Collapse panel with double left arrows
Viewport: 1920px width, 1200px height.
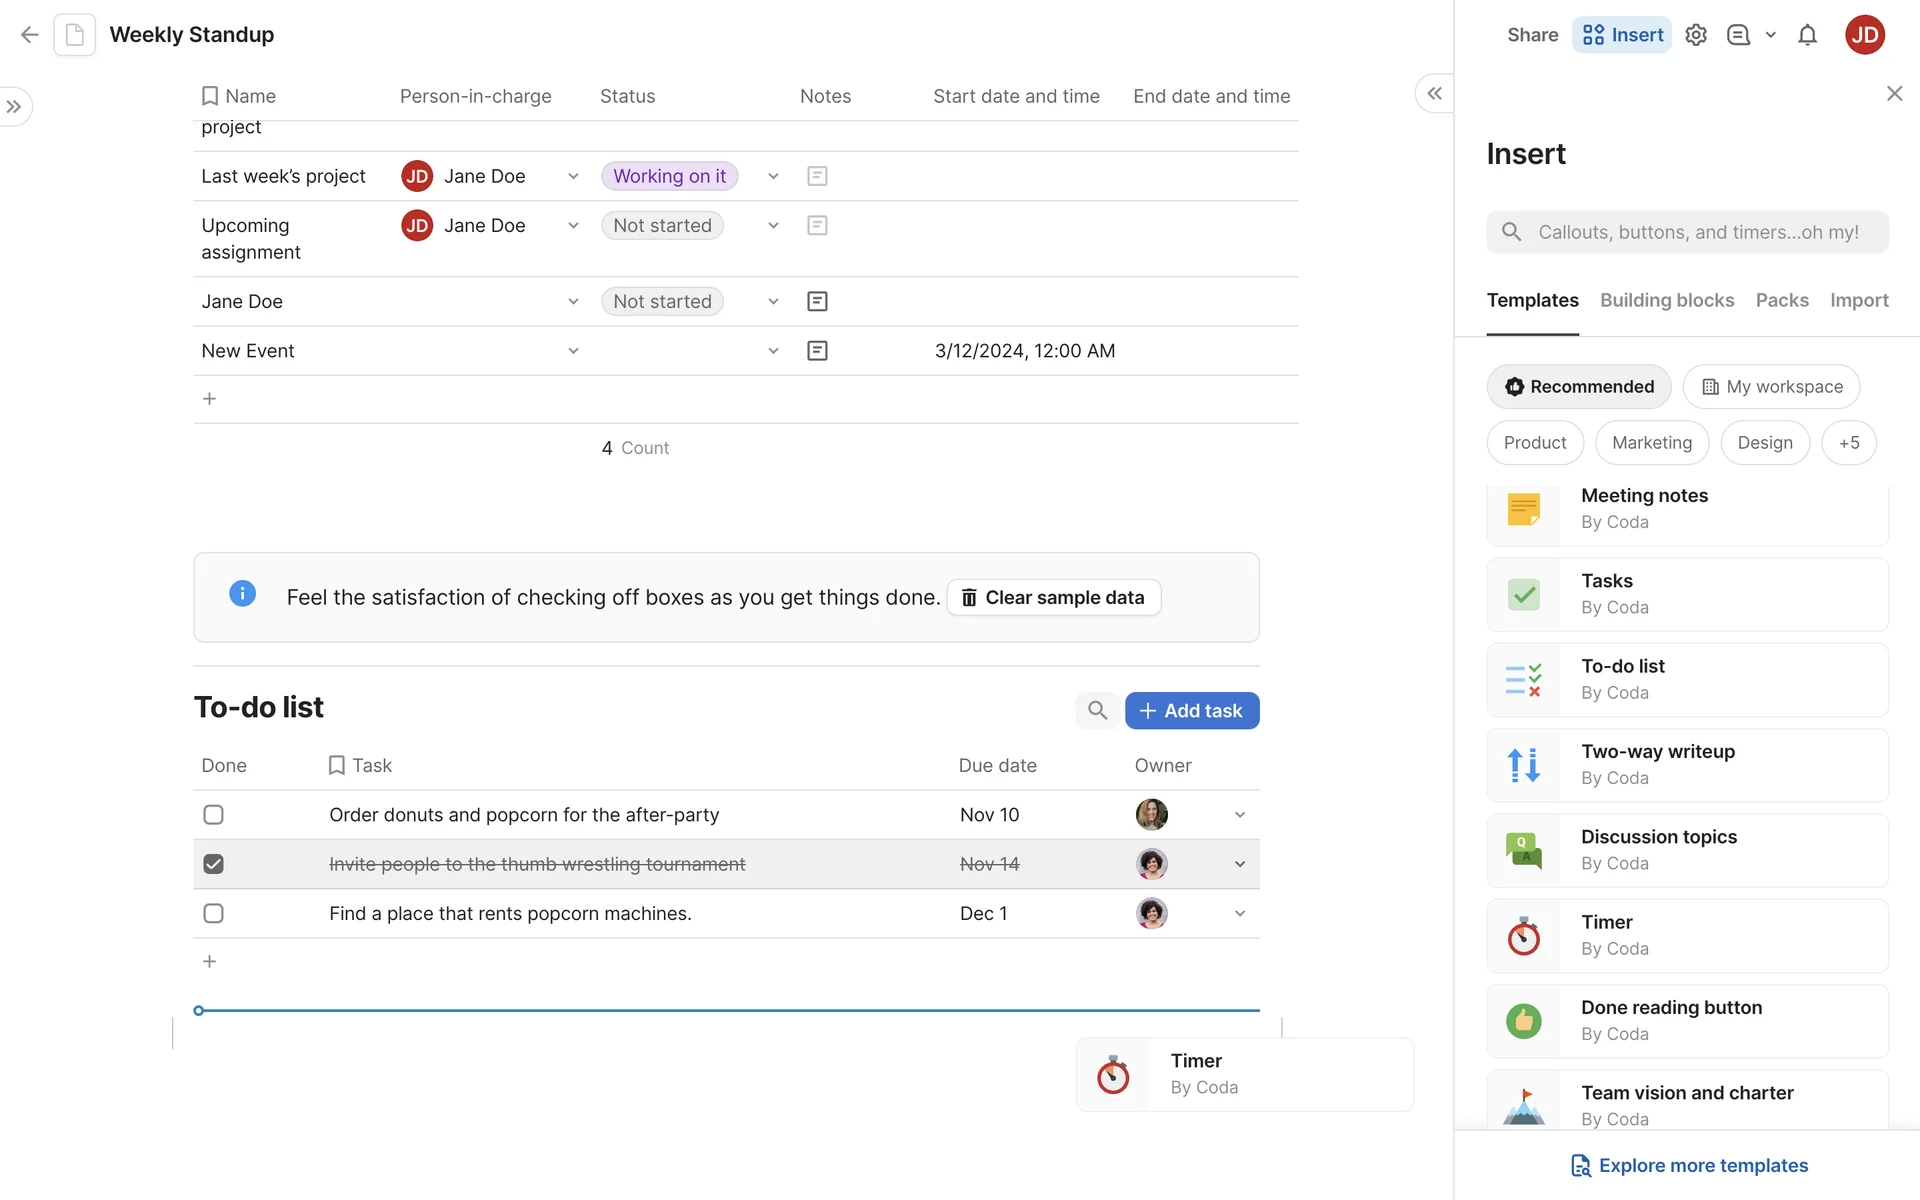(x=1434, y=94)
